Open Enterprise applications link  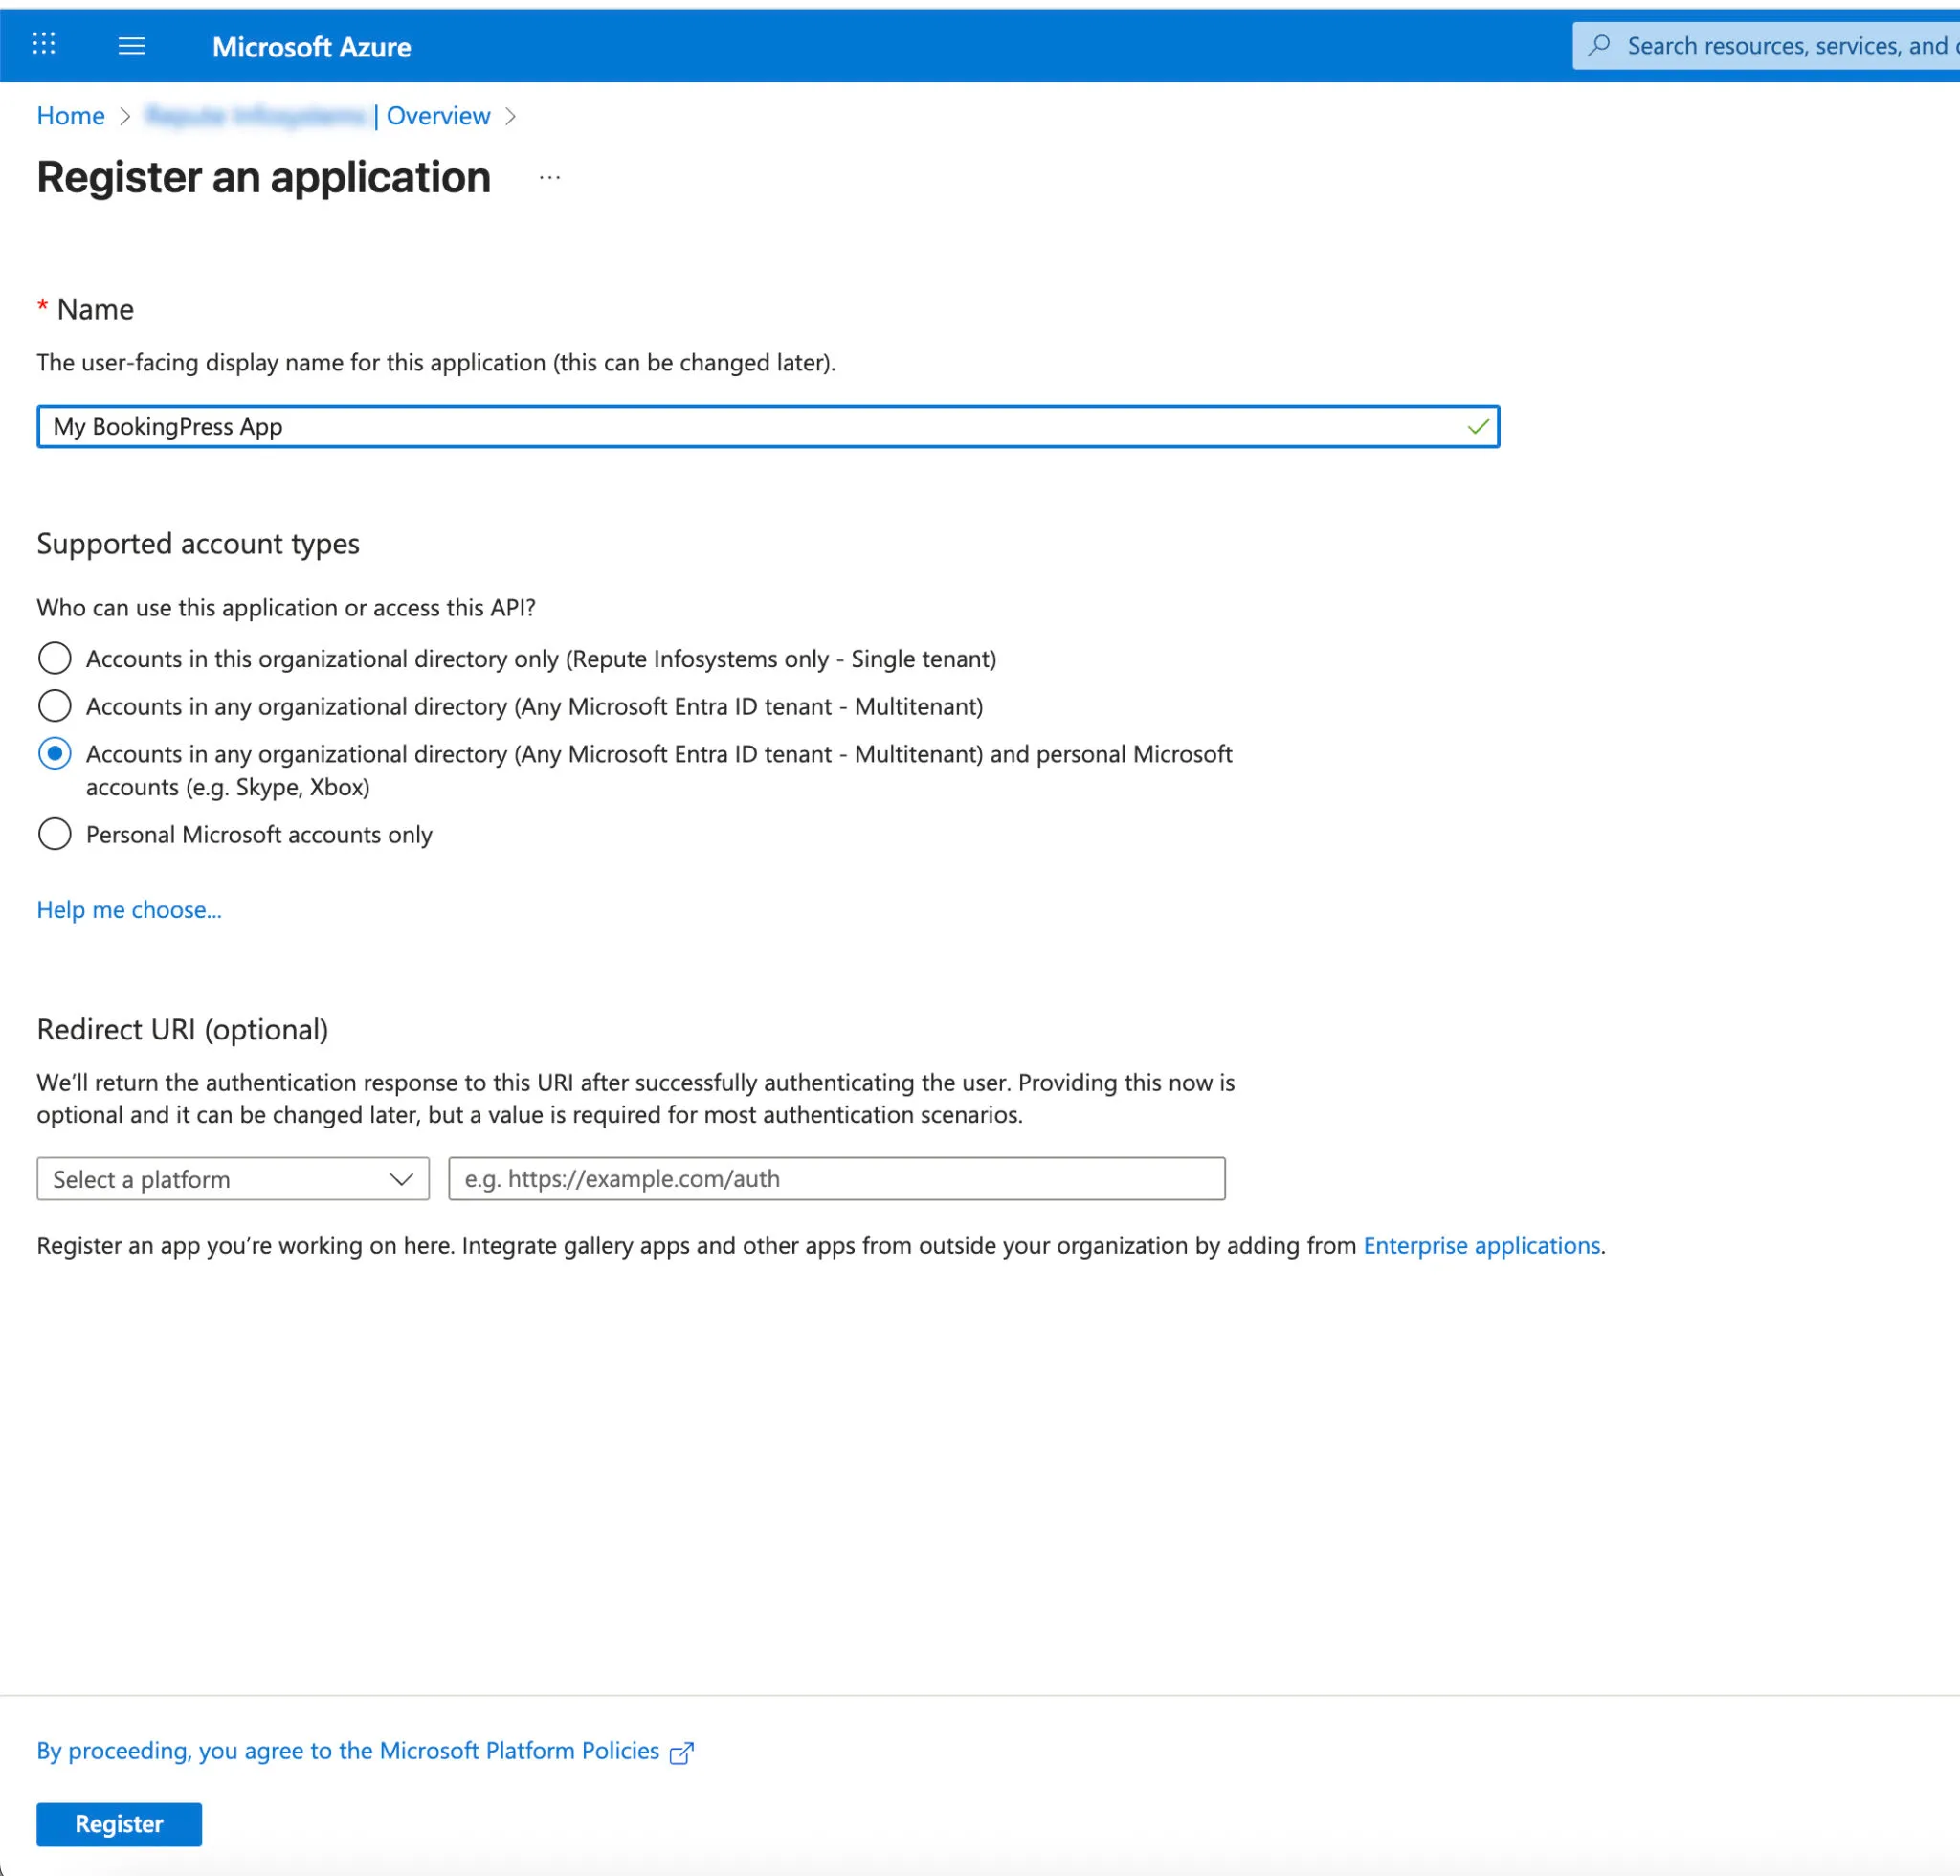point(1482,1245)
